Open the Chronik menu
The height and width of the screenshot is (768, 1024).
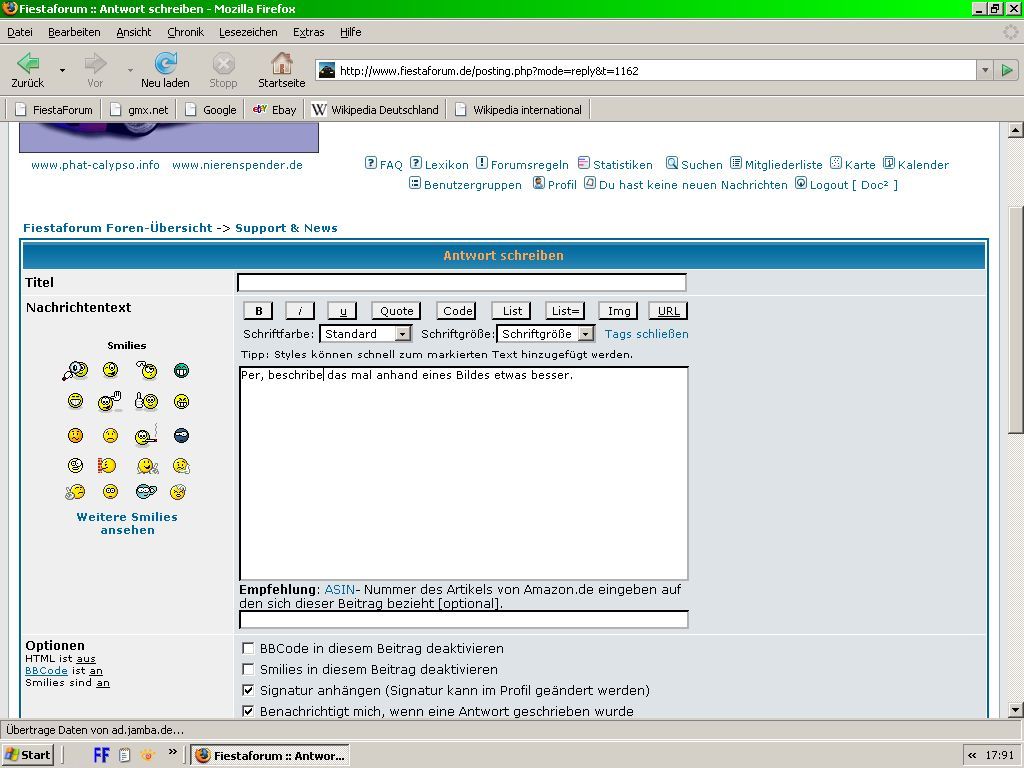coord(185,32)
